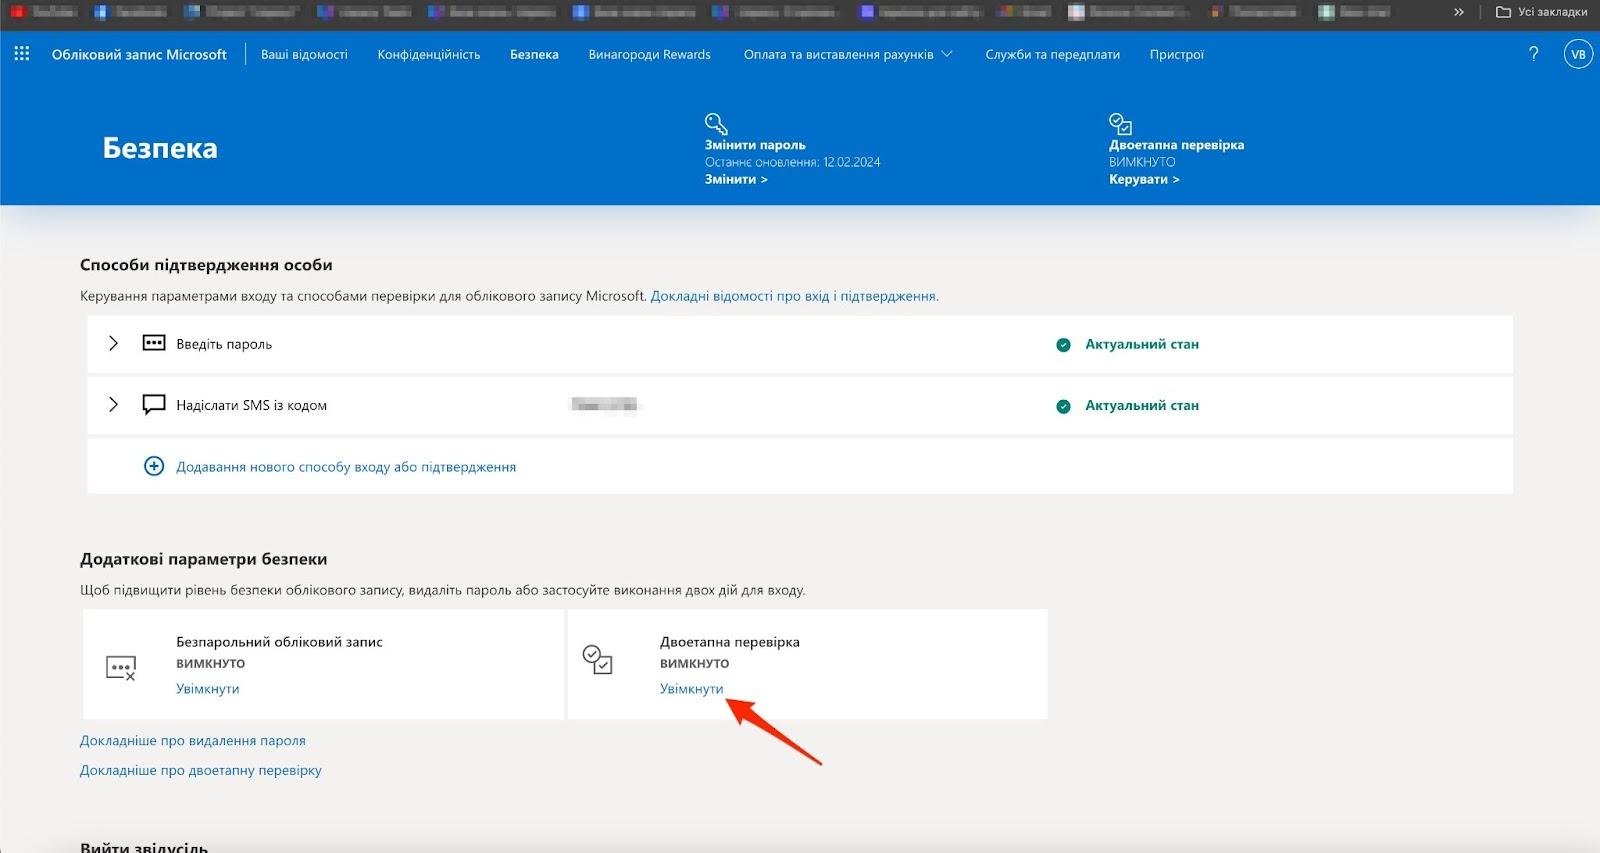Open Оплата та виставлення рахунків dropdown
This screenshot has height=853, width=1600.
tap(848, 54)
